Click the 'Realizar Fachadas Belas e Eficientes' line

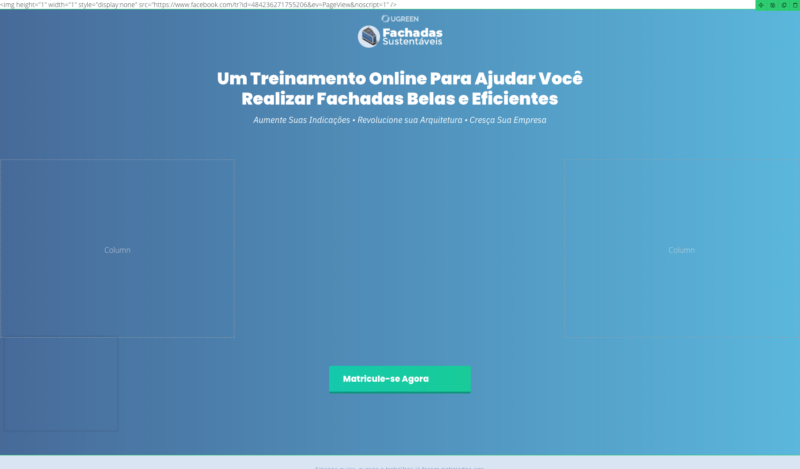(x=400, y=100)
